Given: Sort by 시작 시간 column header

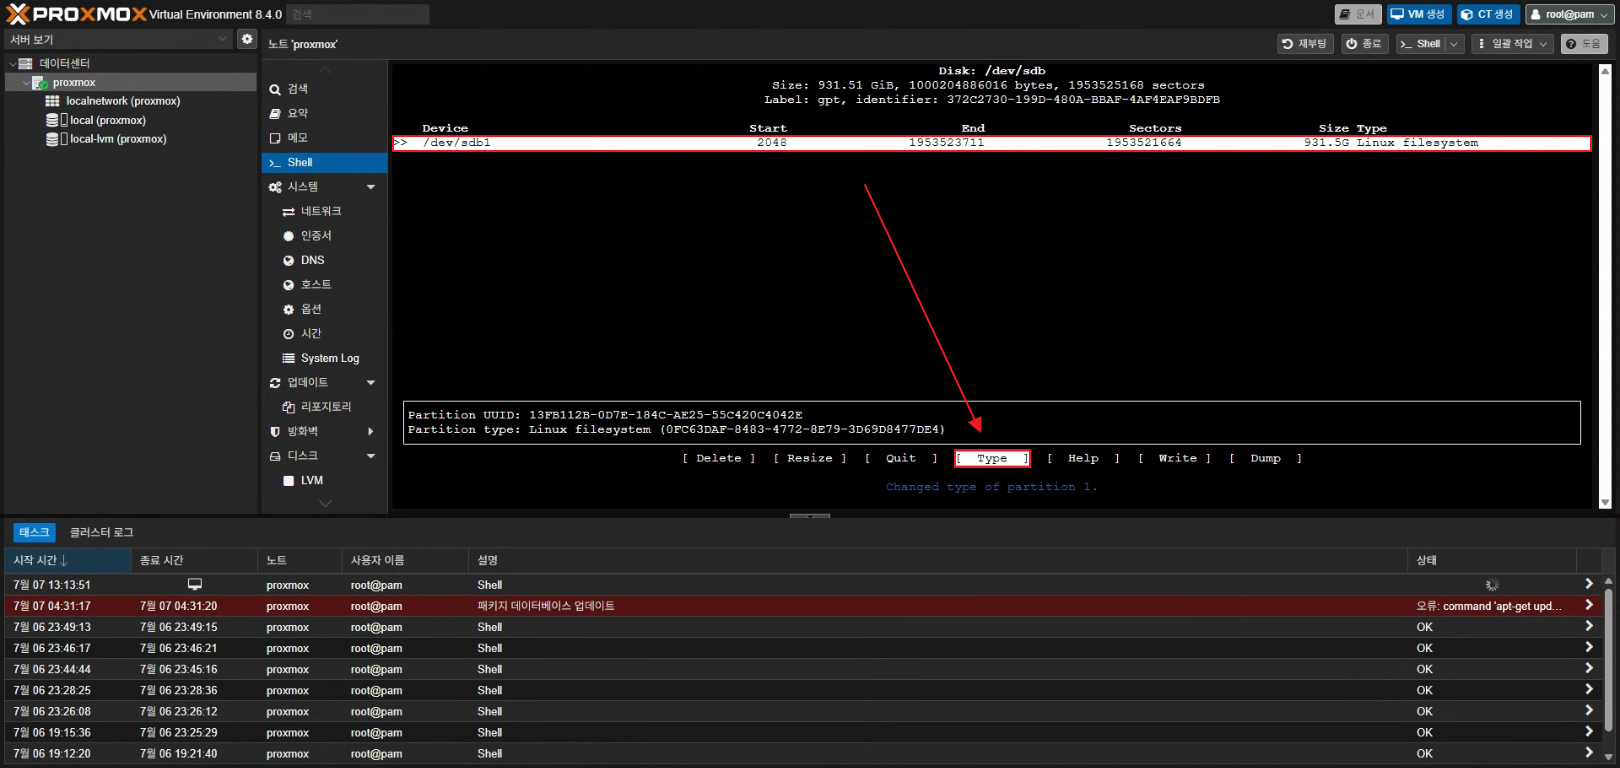Looking at the screenshot, I should click(x=68, y=560).
